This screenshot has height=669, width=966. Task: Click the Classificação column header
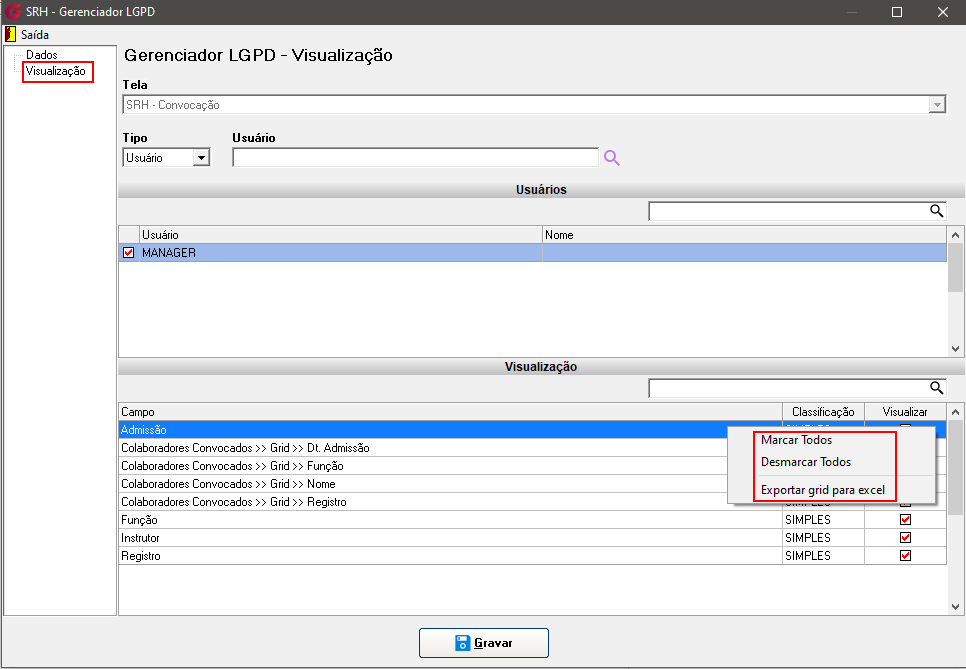[x=823, y=412]
